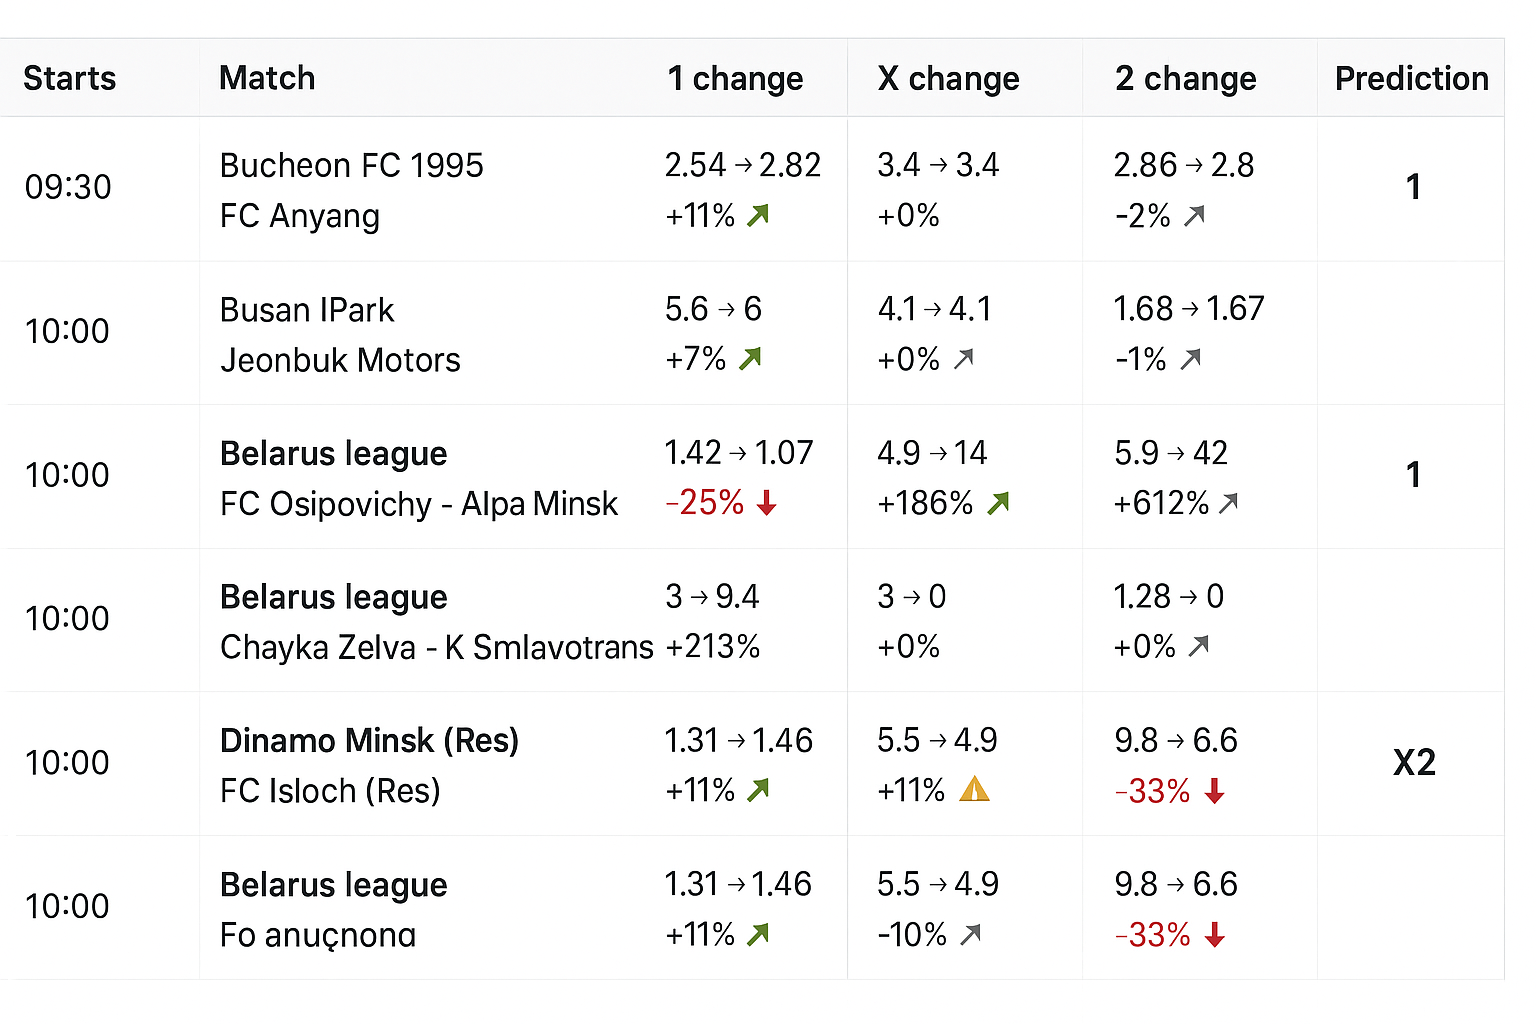Click green arrow next to Busan IPark +7%
This screenshot has height=1024, width=1536.
(750, 359)
